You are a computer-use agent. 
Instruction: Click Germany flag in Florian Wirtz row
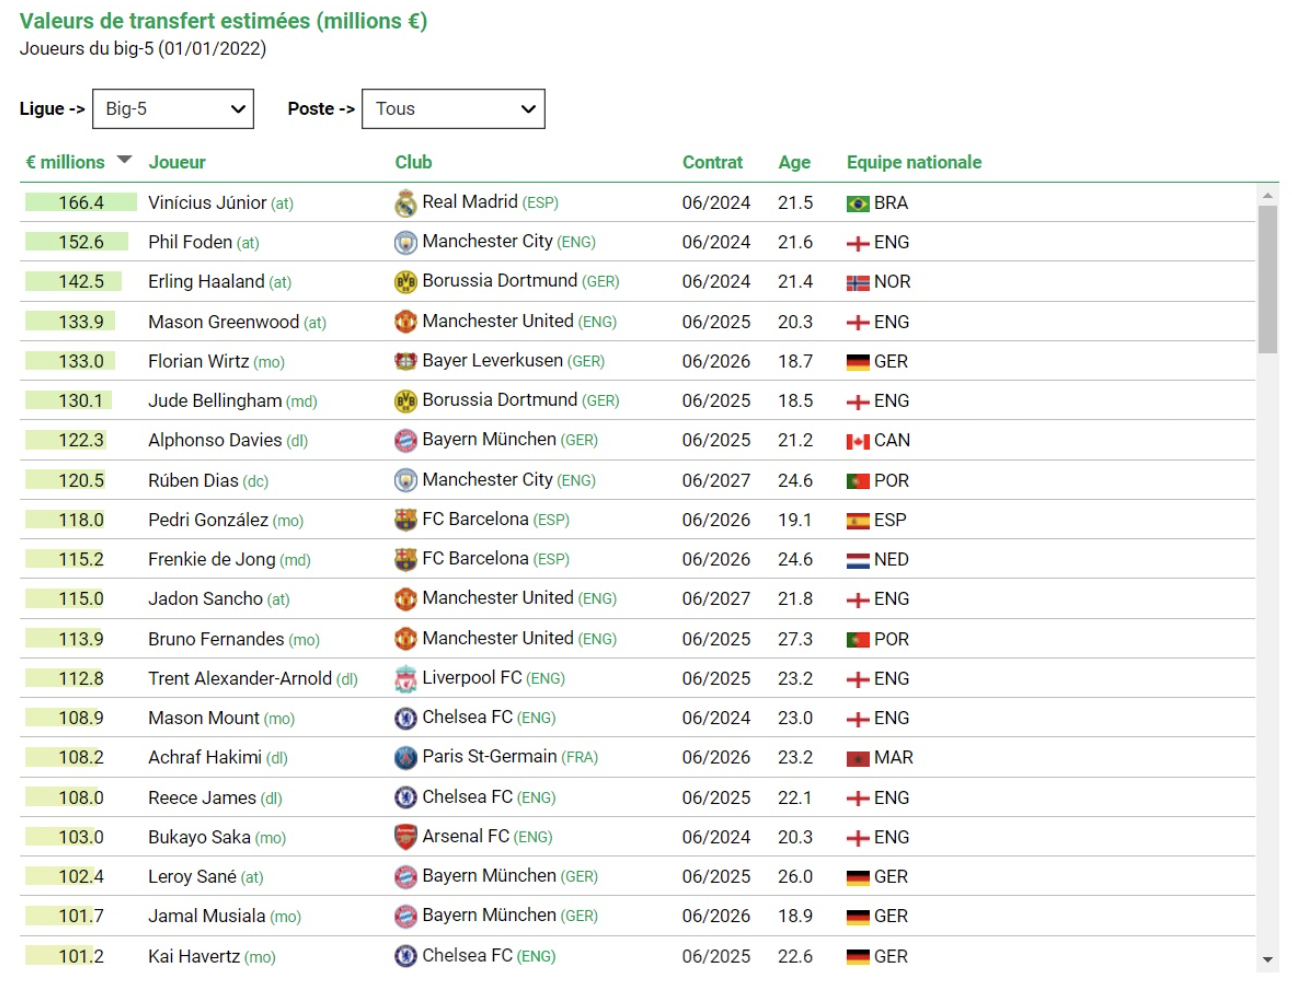click(x=858, y=362)
